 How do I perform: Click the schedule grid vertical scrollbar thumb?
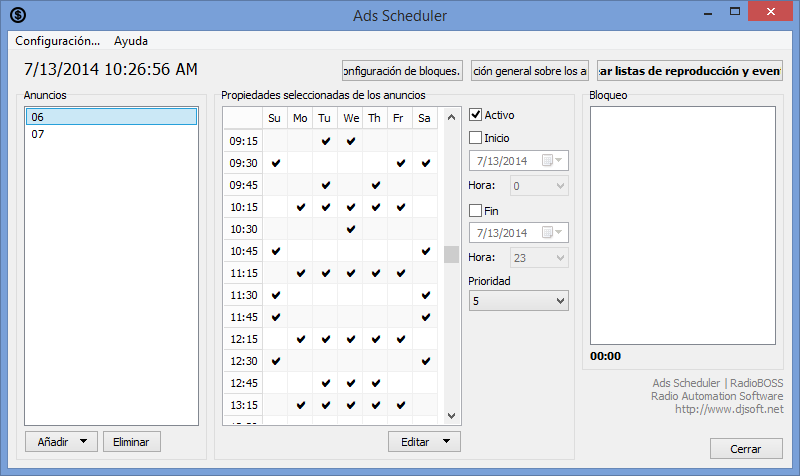(451, 254)
